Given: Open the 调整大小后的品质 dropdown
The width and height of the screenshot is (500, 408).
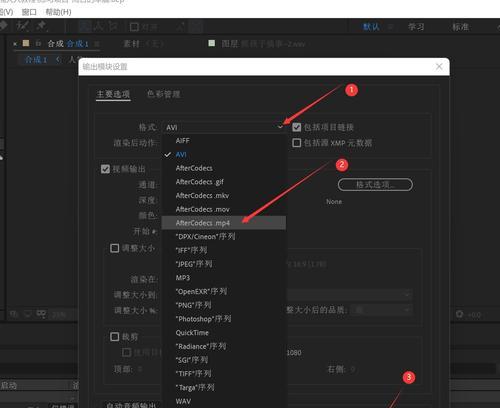Looking at the screenshot, I should coord(382,310).
